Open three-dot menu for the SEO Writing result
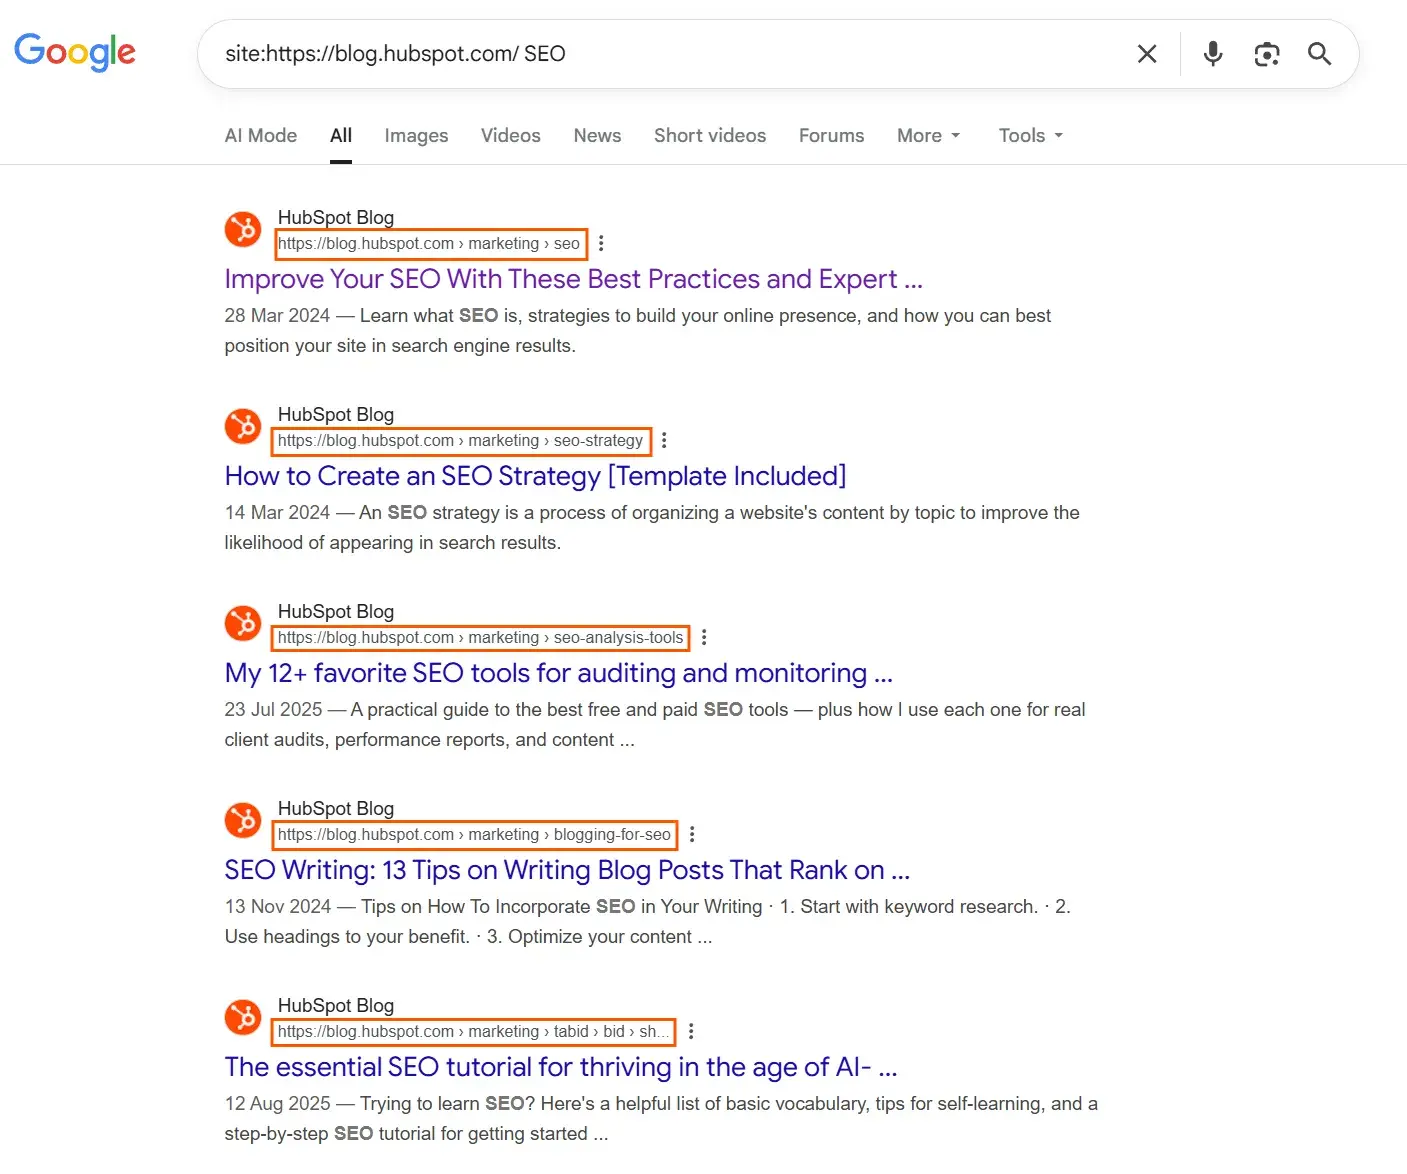 (x=692, y=834)
